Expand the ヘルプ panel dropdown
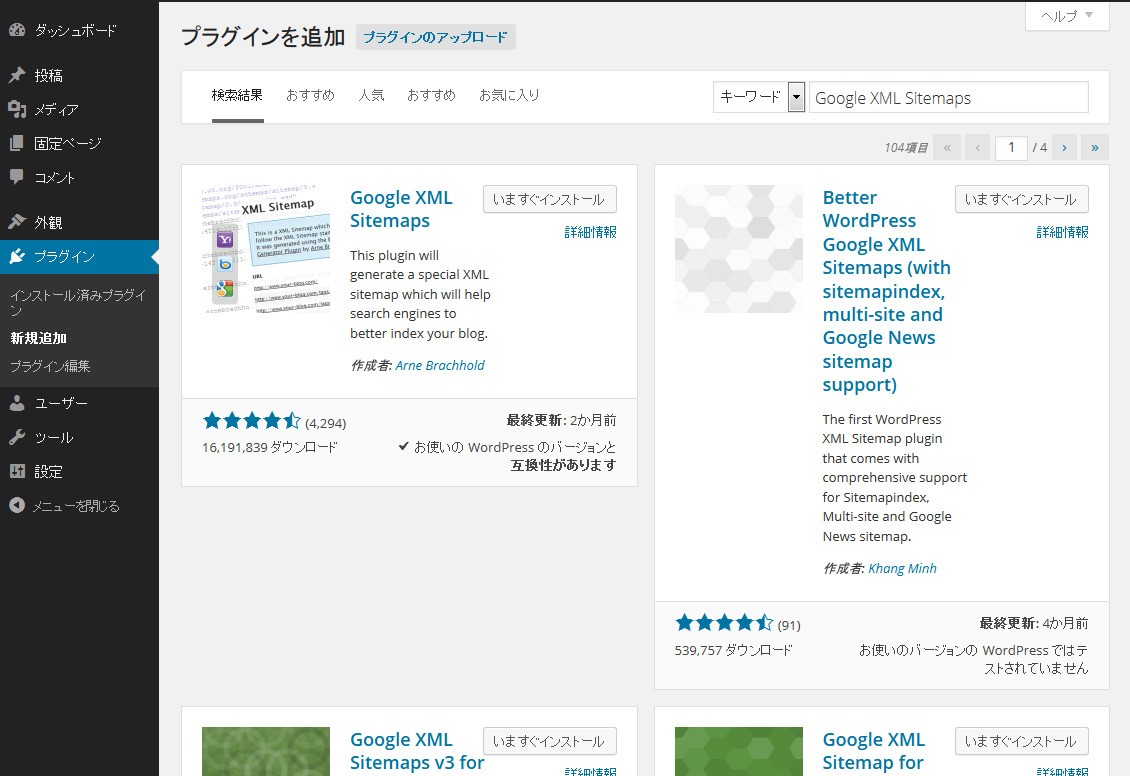This screenshot has height=776, width=1130. (x=1067, y=16)
